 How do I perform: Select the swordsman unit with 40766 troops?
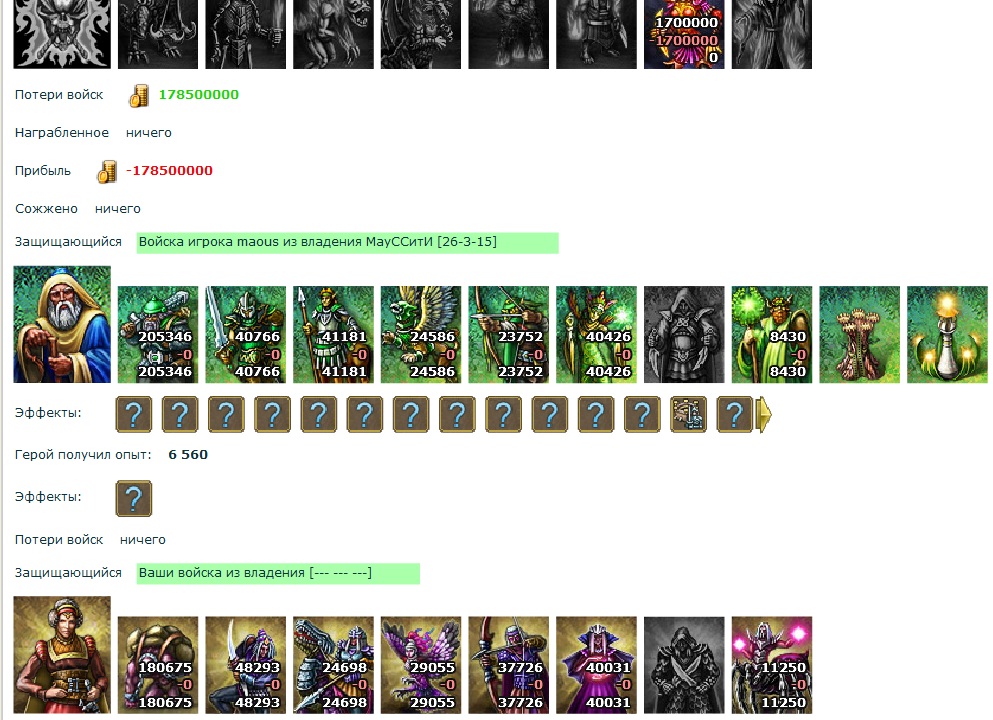pyautogui.click(x=246, y=334)
